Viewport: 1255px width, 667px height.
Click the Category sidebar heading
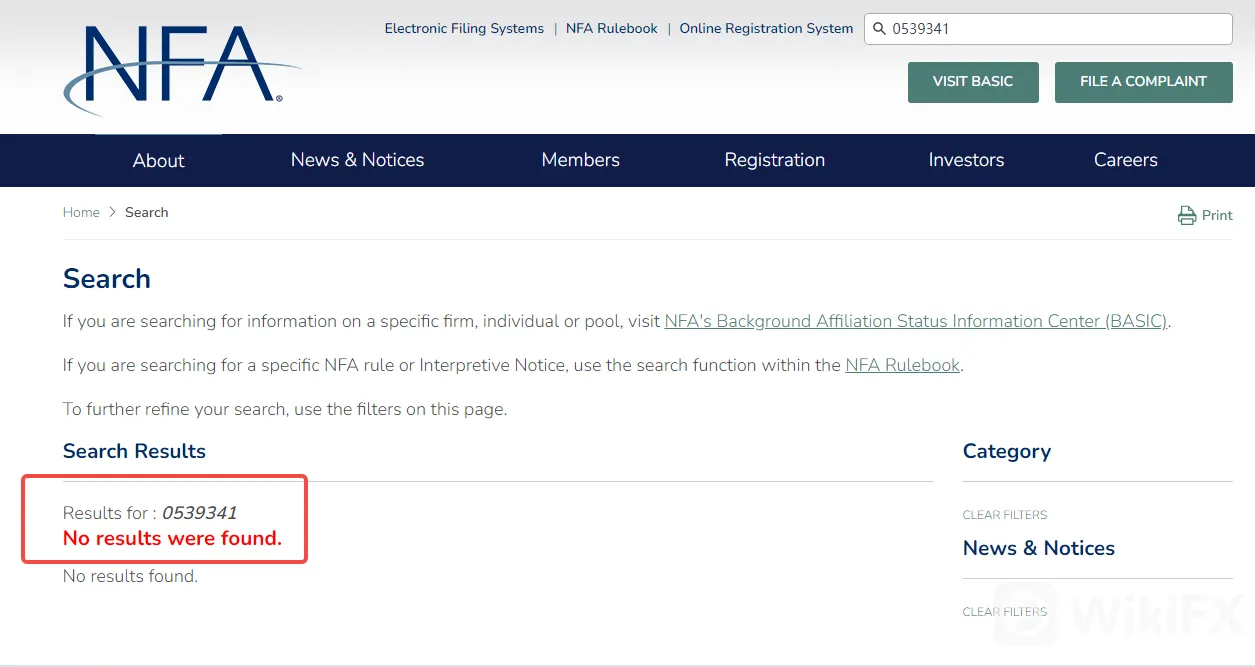pyautogui.click(x=1007, y=451)
